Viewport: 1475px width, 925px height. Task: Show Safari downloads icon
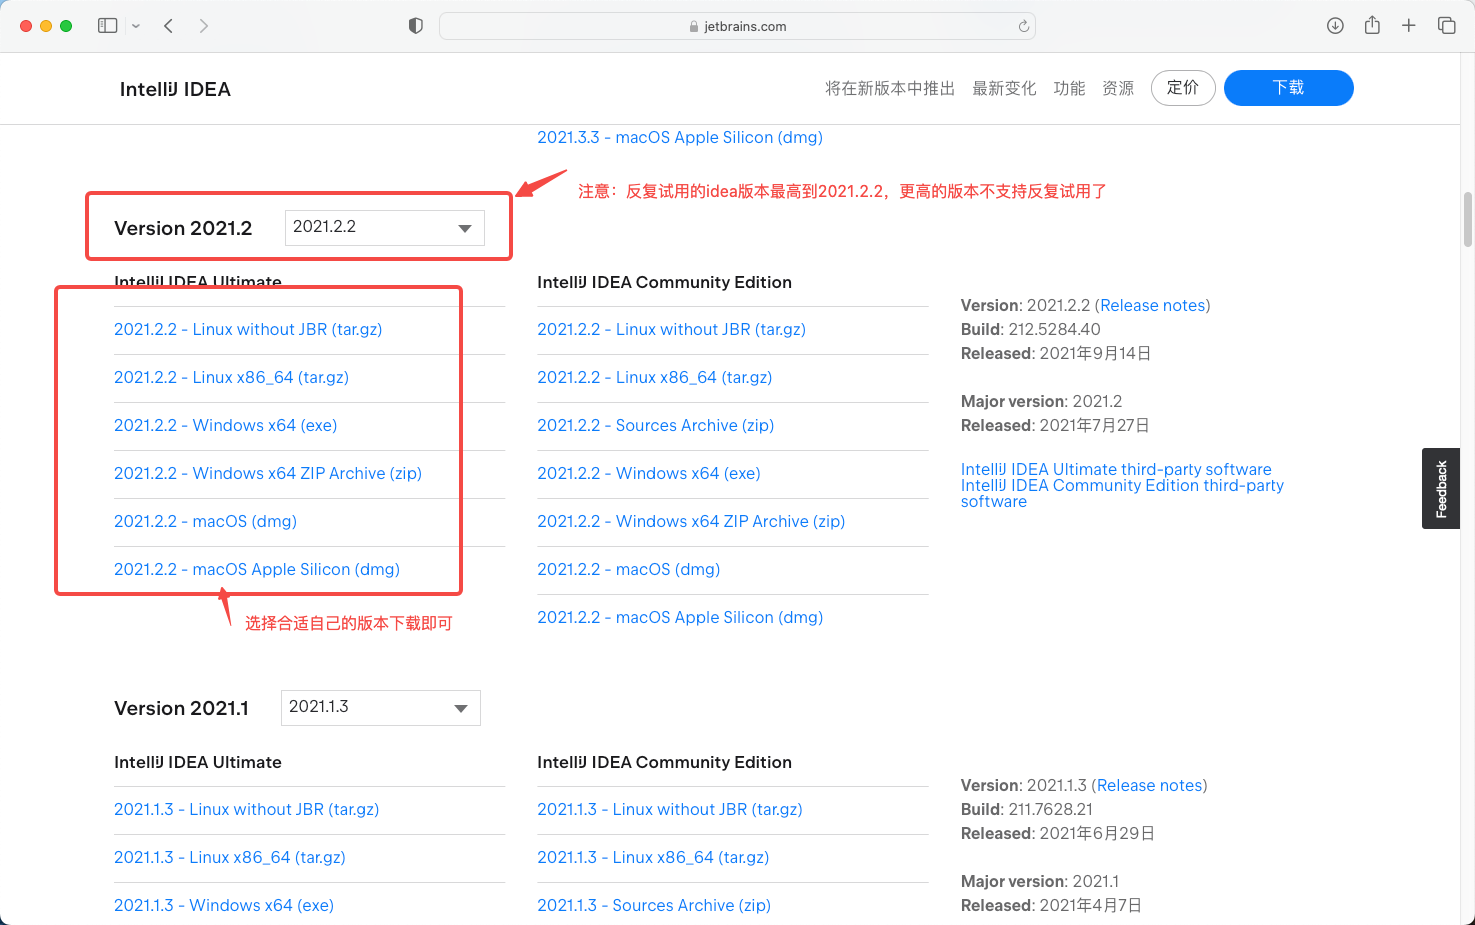click(x=1335, y=26)
